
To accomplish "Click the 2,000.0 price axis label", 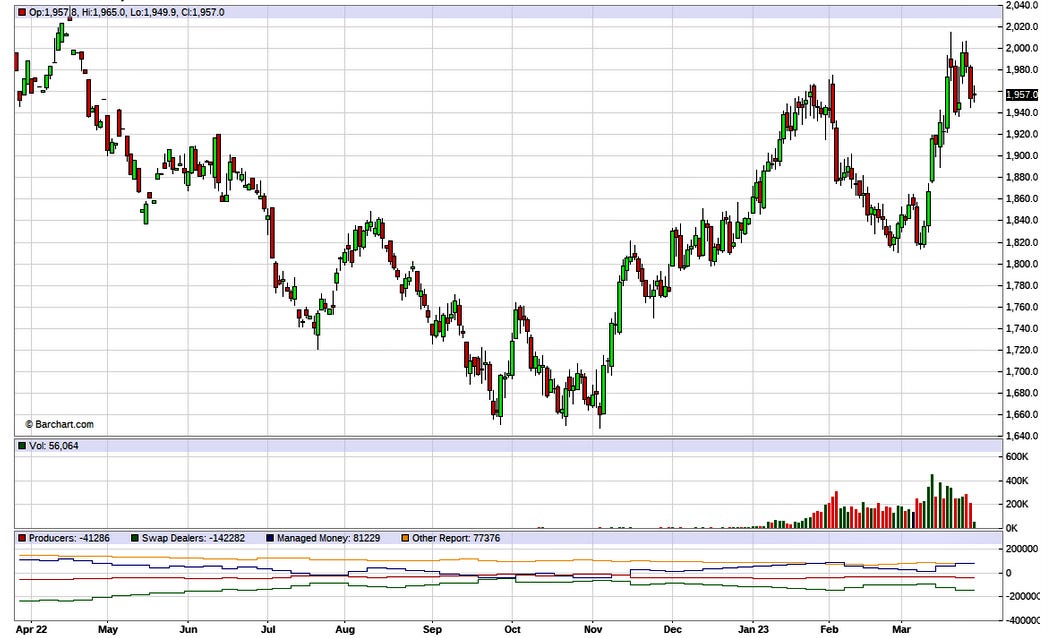I will click(x=1022, y=48).
